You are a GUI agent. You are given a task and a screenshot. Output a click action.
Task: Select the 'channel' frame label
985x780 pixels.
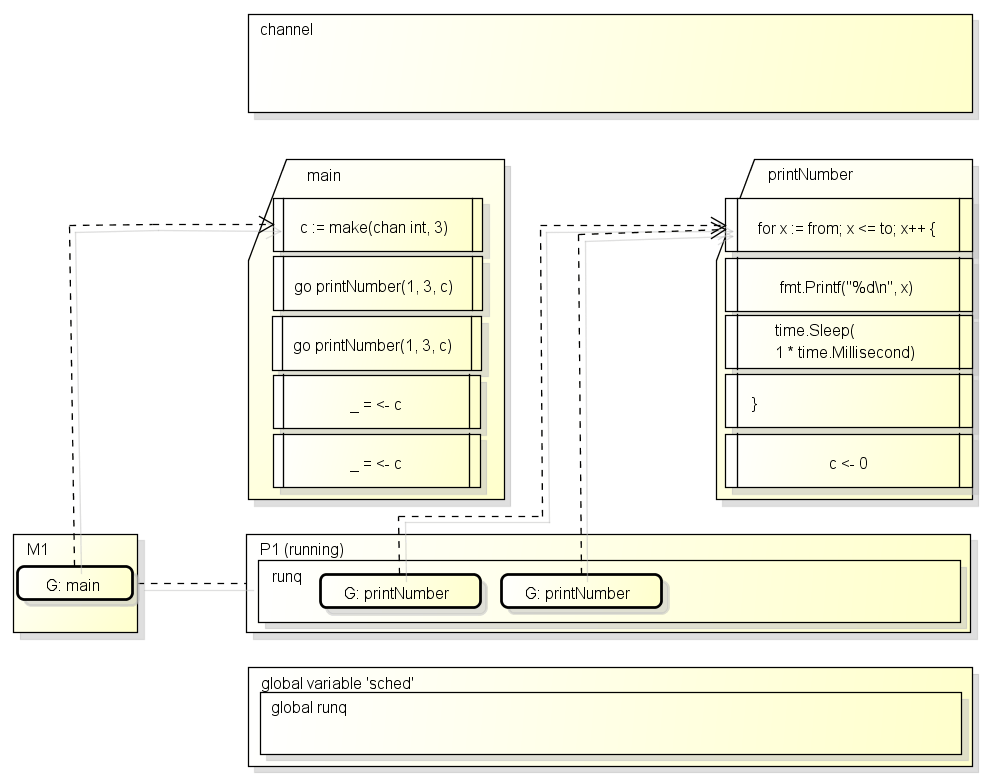pyautogui.click(x=286, y=30)
